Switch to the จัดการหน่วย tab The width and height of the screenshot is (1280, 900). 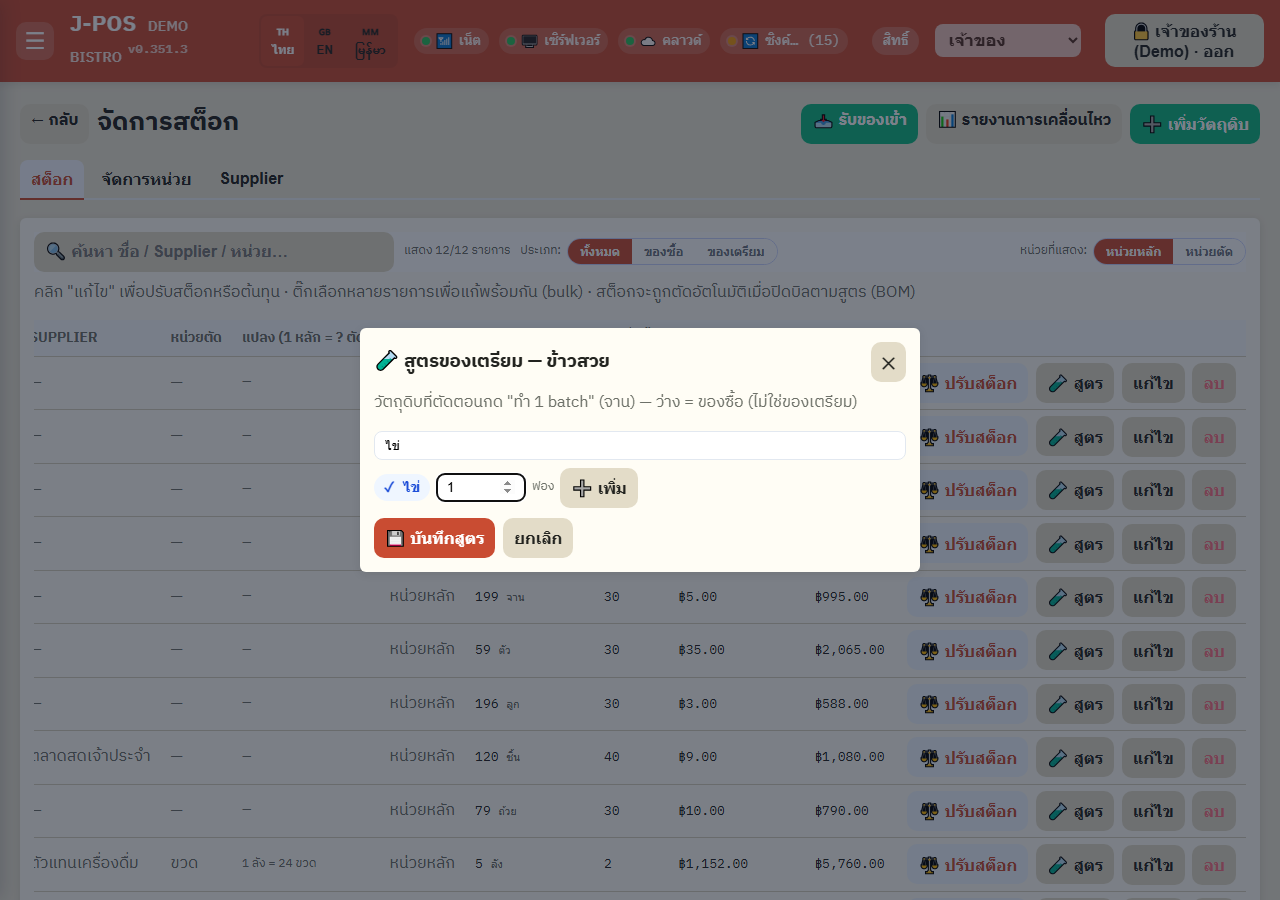click(x=146, y=179)
